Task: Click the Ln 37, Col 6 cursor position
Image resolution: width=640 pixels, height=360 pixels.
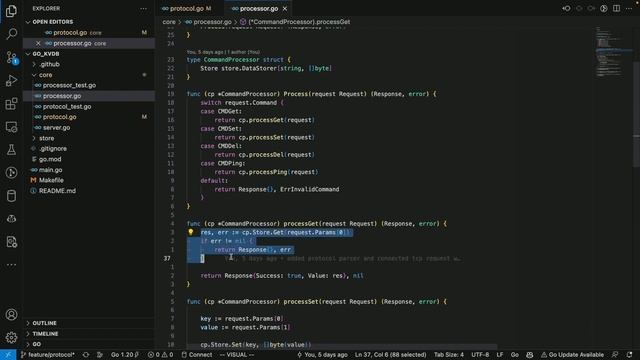Action: coord(390,355)
